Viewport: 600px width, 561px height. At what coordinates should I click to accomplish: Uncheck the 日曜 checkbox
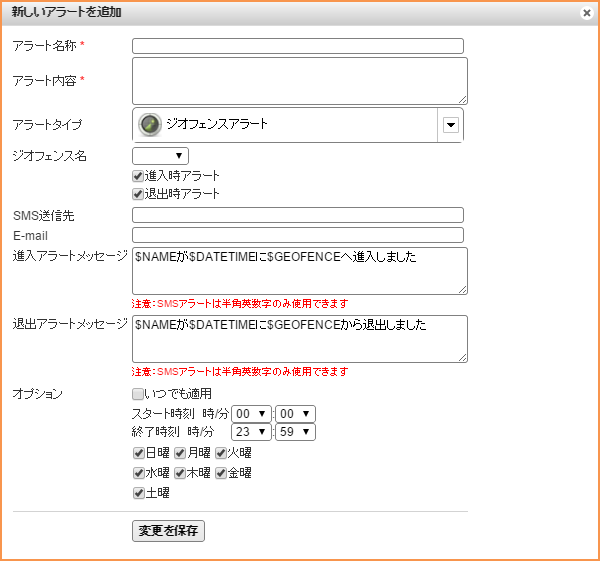coord(139,453)
